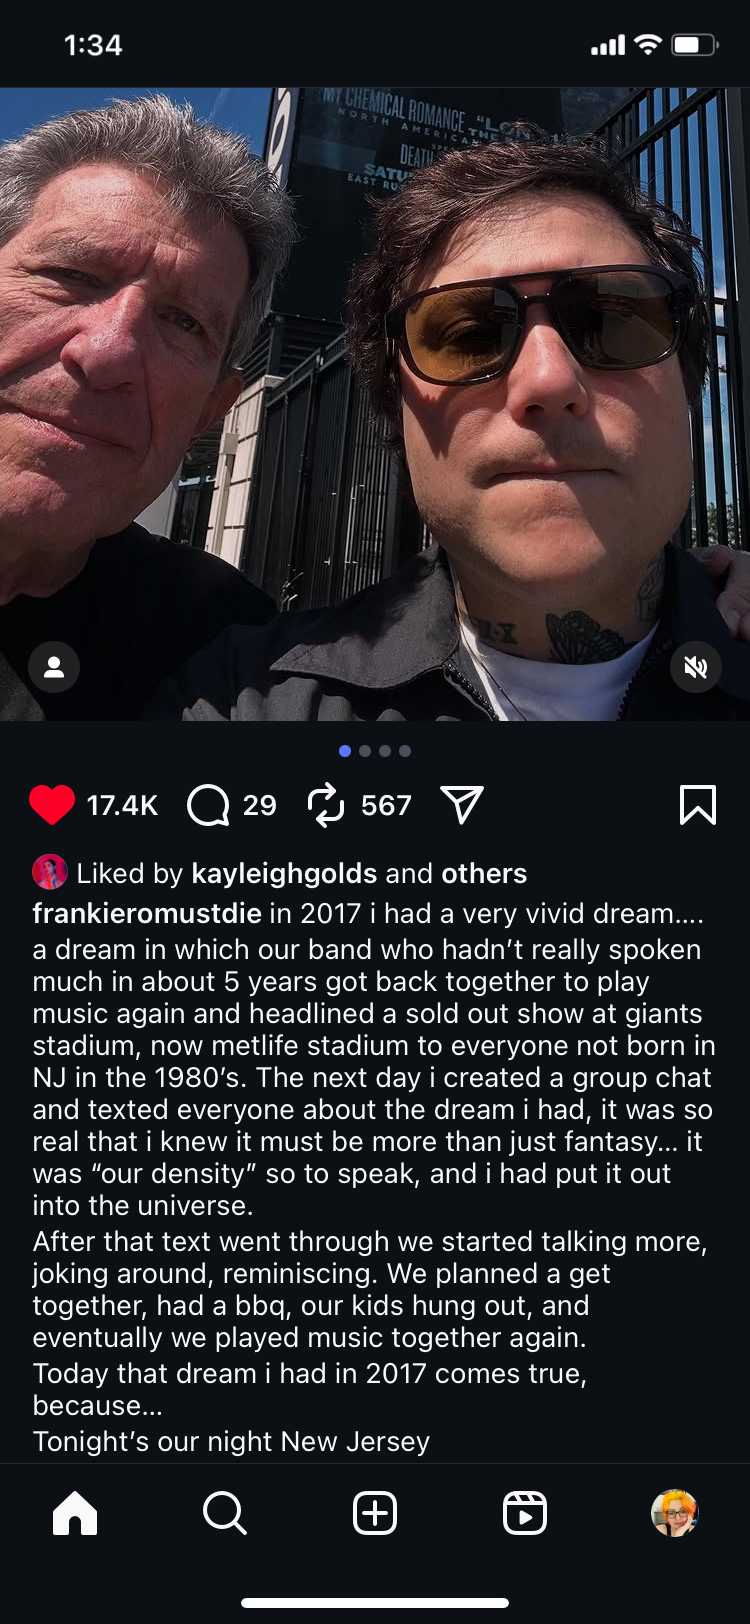Select the second carousel page dot

[365, 751]
